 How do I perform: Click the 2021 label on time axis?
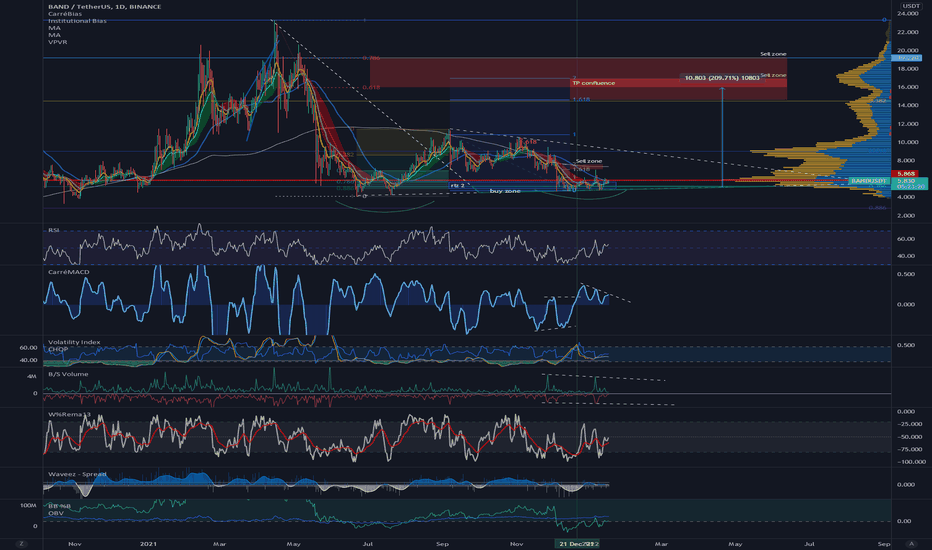(148, 543)
